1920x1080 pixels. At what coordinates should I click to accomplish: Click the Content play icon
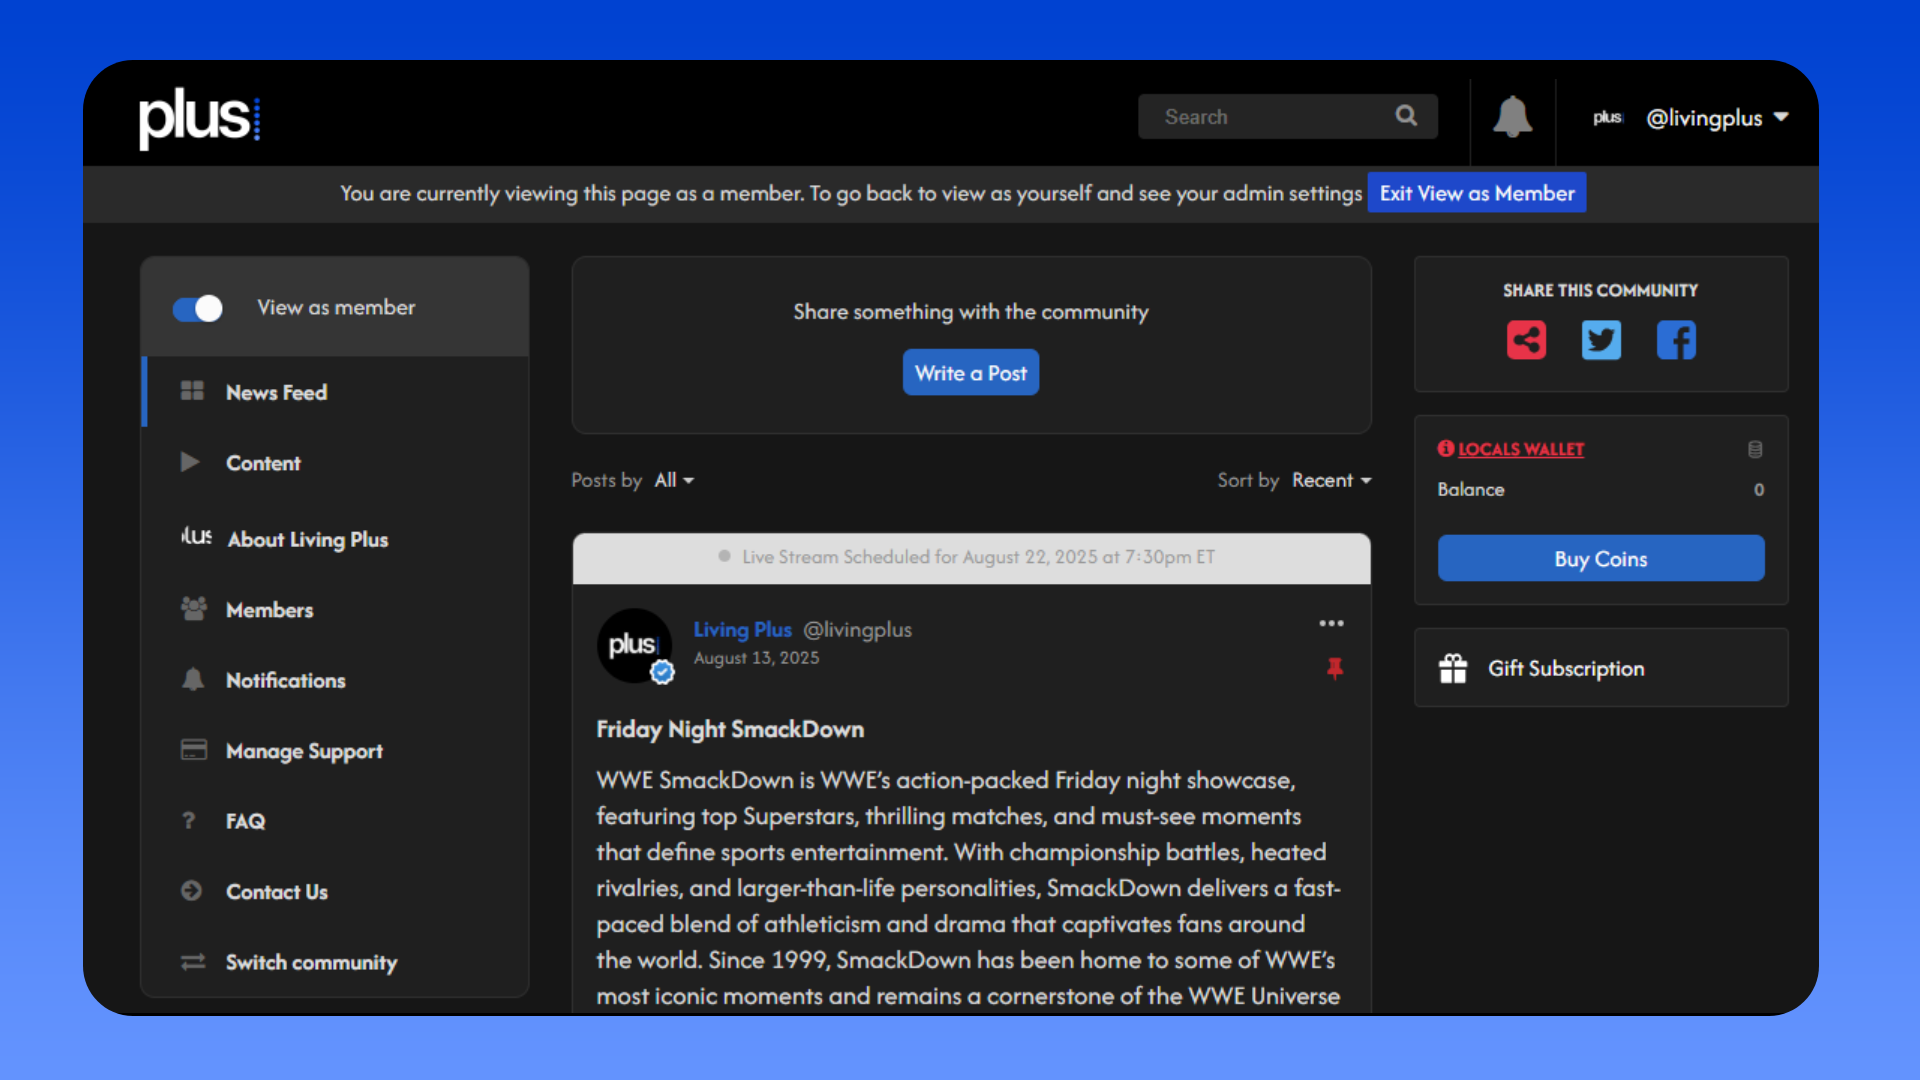point(190,462)
